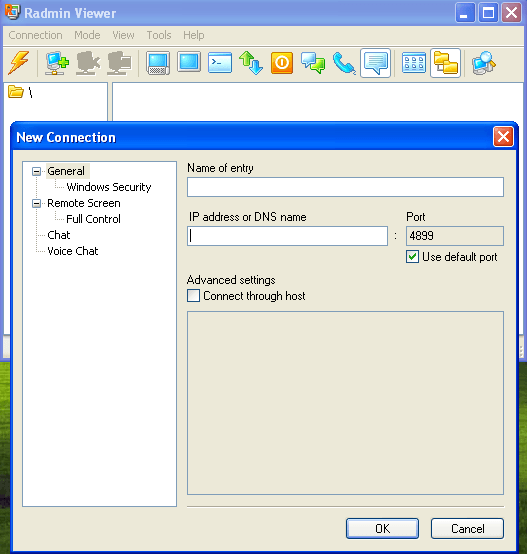Select Remote Screen tree item
Screen dimensions: 527x554
84,203
